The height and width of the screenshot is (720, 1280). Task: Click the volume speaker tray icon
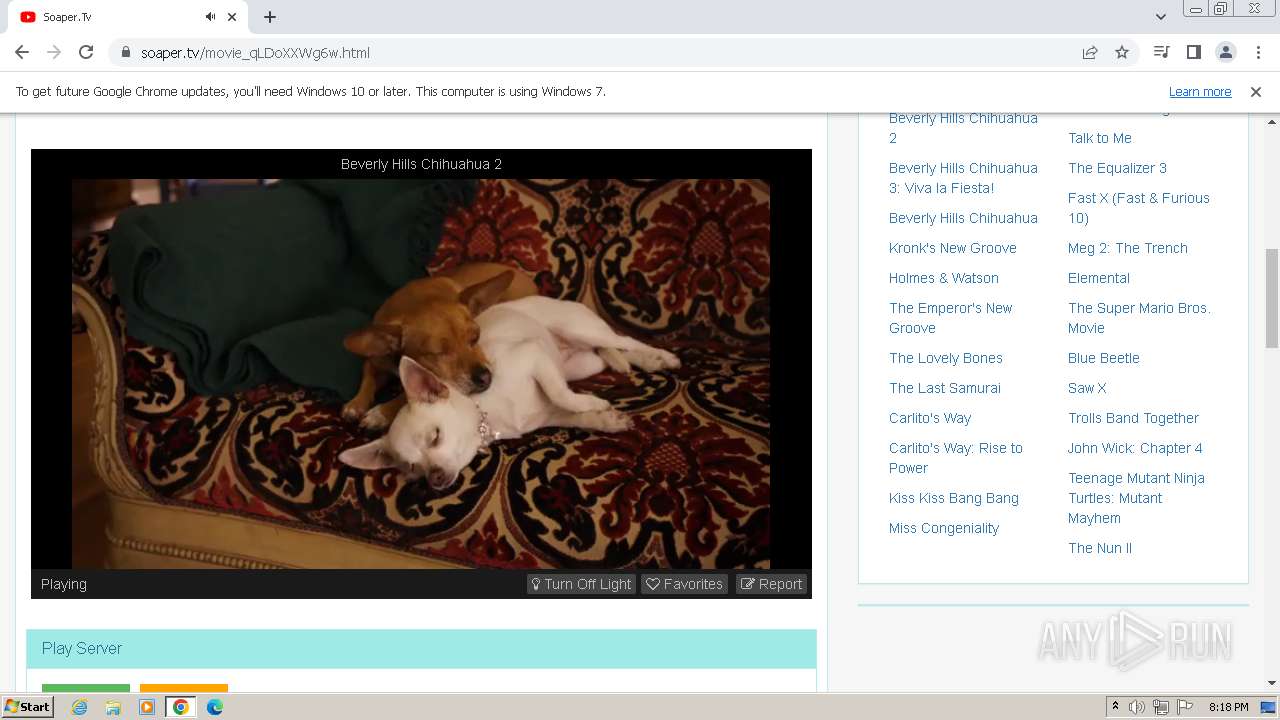click(1137, 707)
